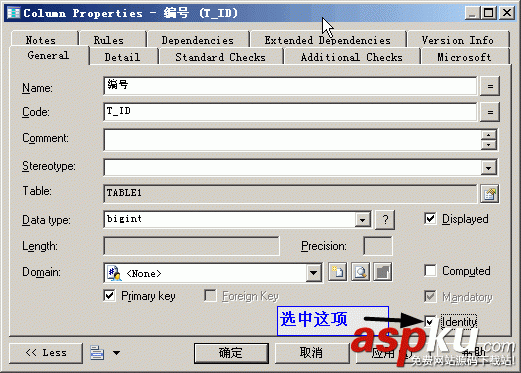Click Comment scroll down arrow
The height and width of the screenshot is (373, 521).
tap(489, 145)
